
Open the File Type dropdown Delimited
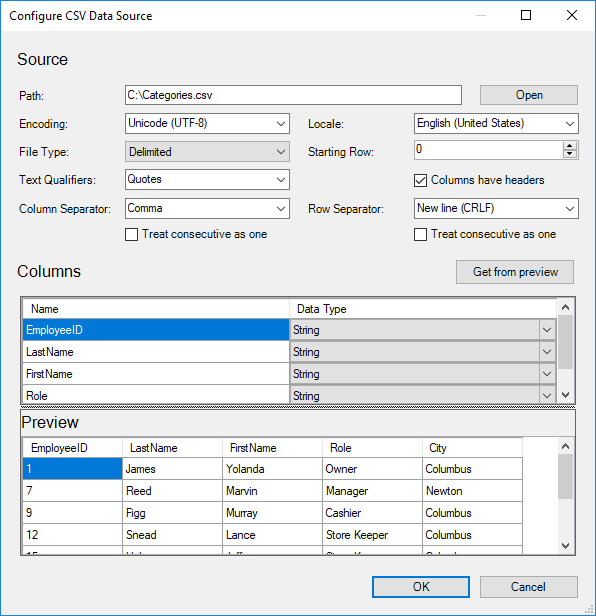tap(207, 152)
